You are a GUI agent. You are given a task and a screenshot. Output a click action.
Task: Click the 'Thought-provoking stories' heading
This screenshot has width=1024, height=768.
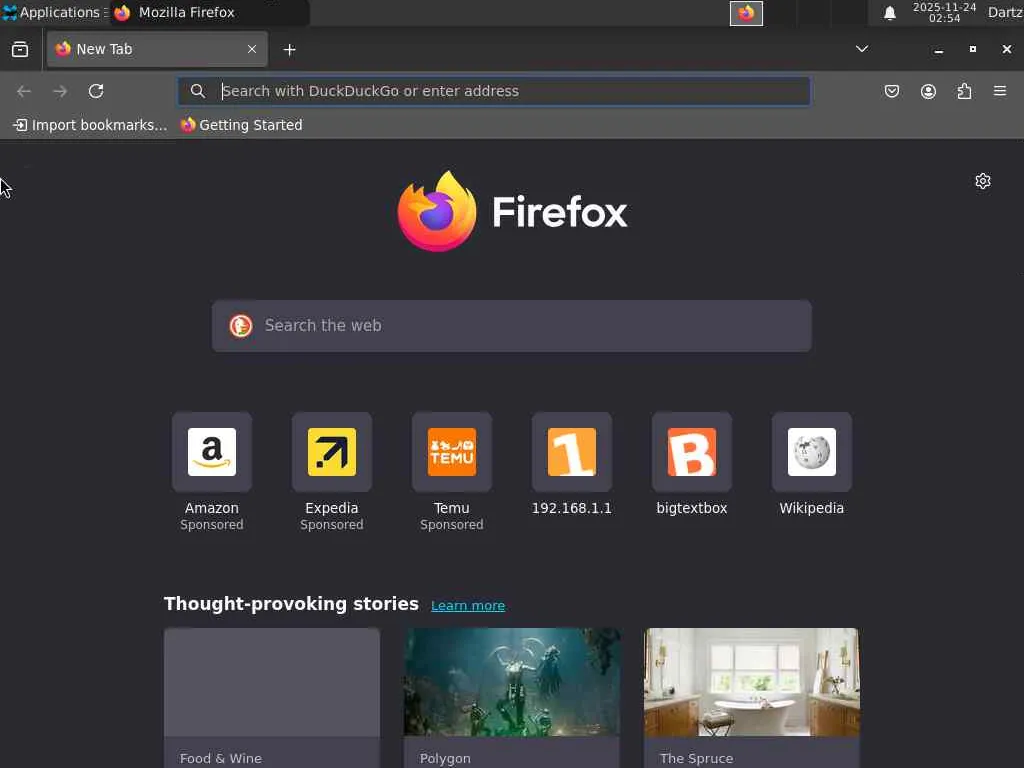point(291,604)
